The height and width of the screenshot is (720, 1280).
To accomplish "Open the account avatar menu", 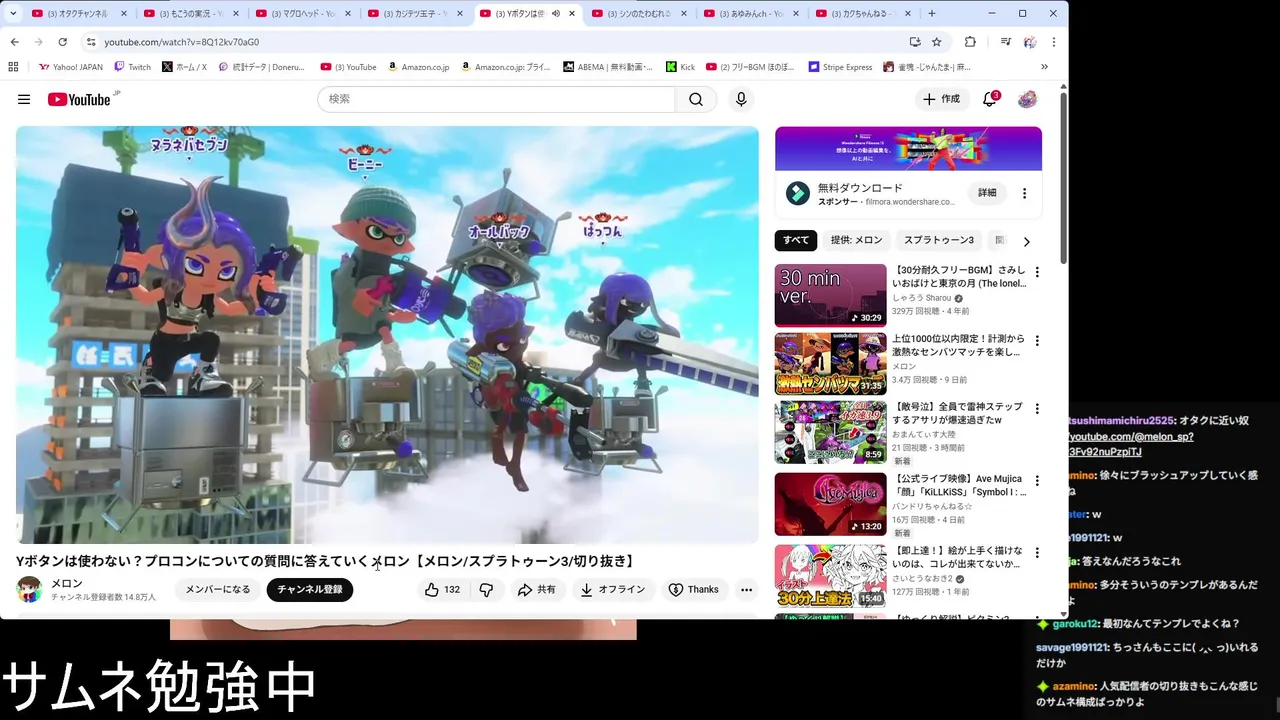I will tap(1027, 99).
